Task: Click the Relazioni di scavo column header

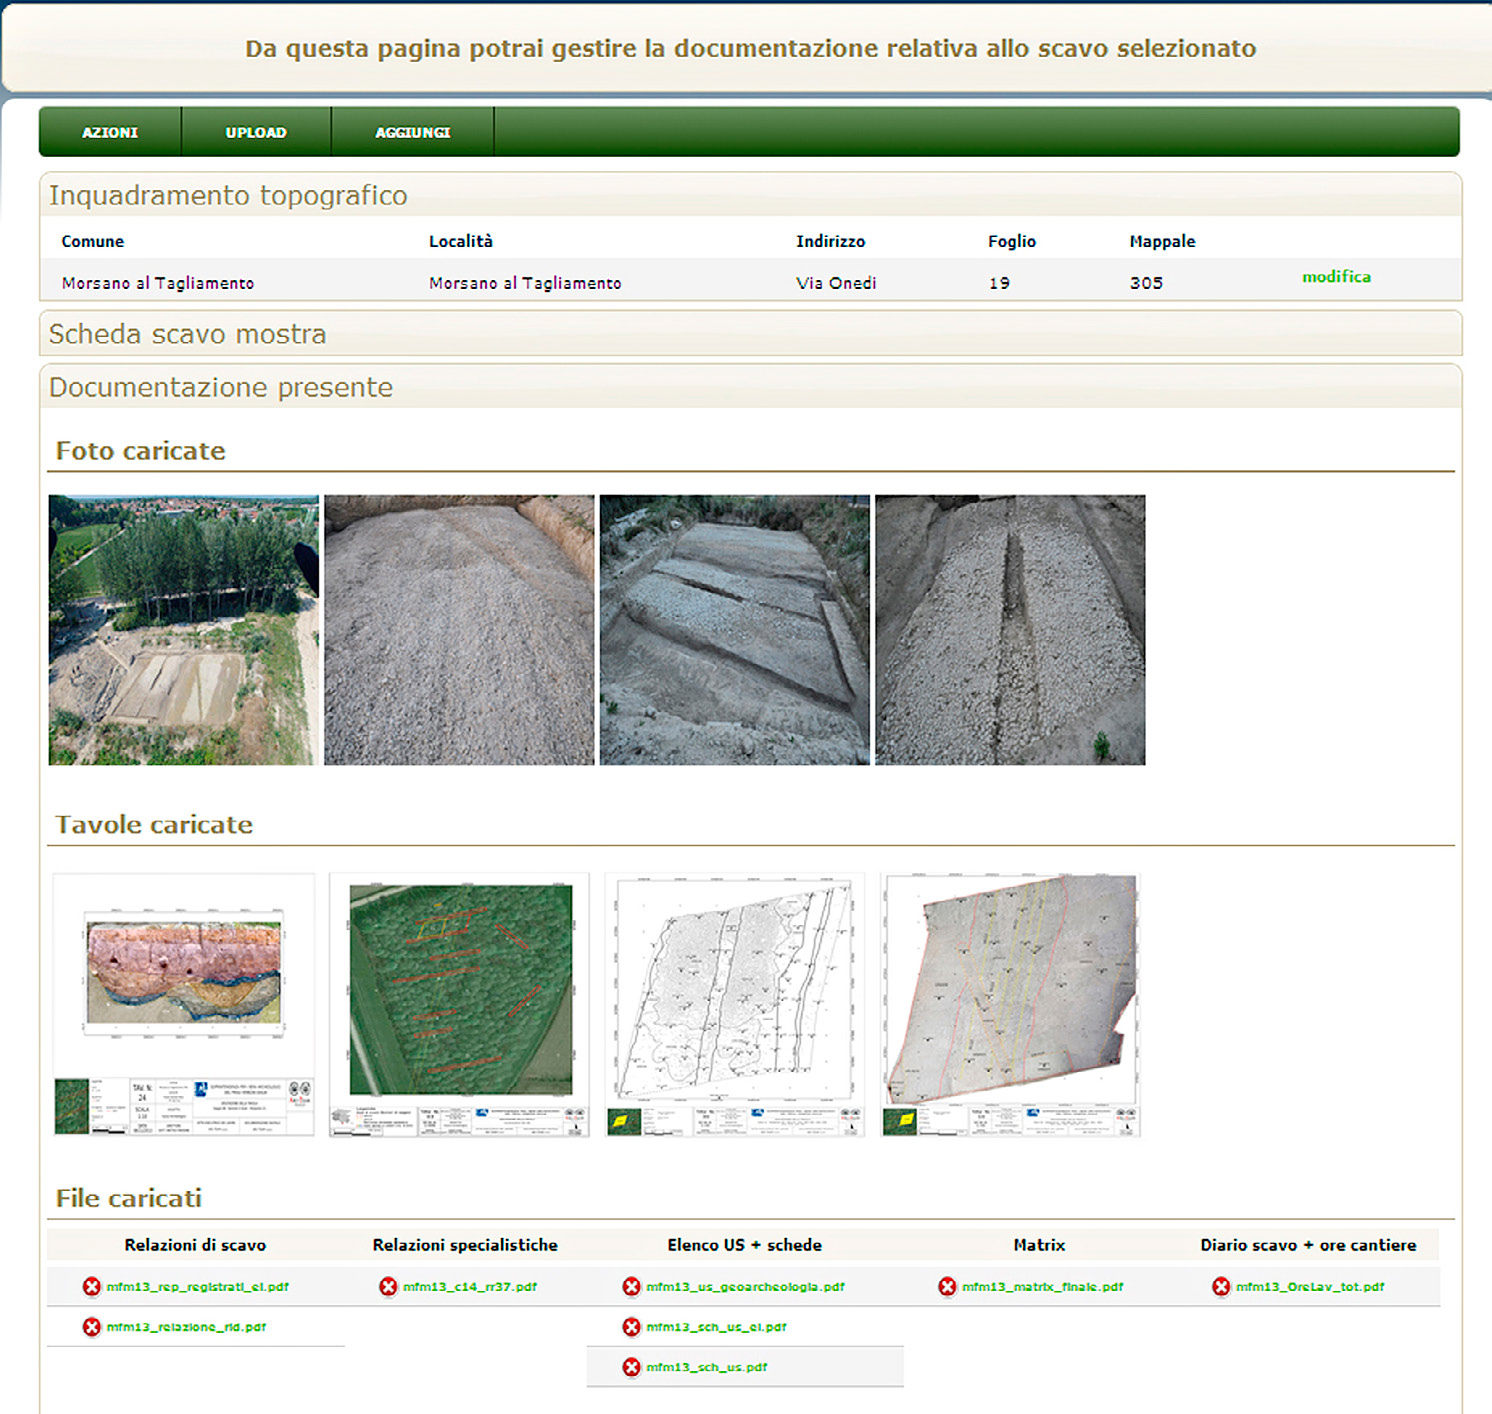Action: click(x=195, y=1245)
